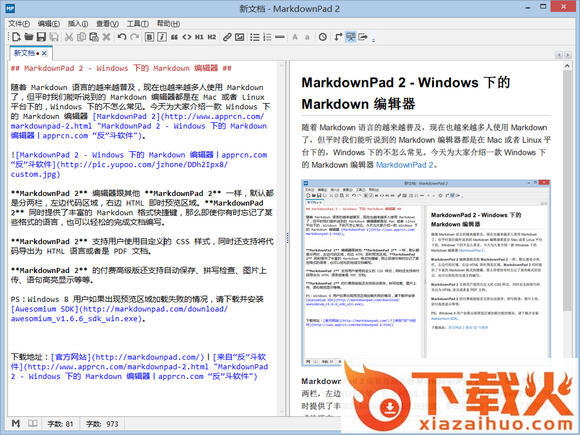Apply Heading 2 with H2 icon
Viewport: 580px width, 435px height.
[212, 37]
